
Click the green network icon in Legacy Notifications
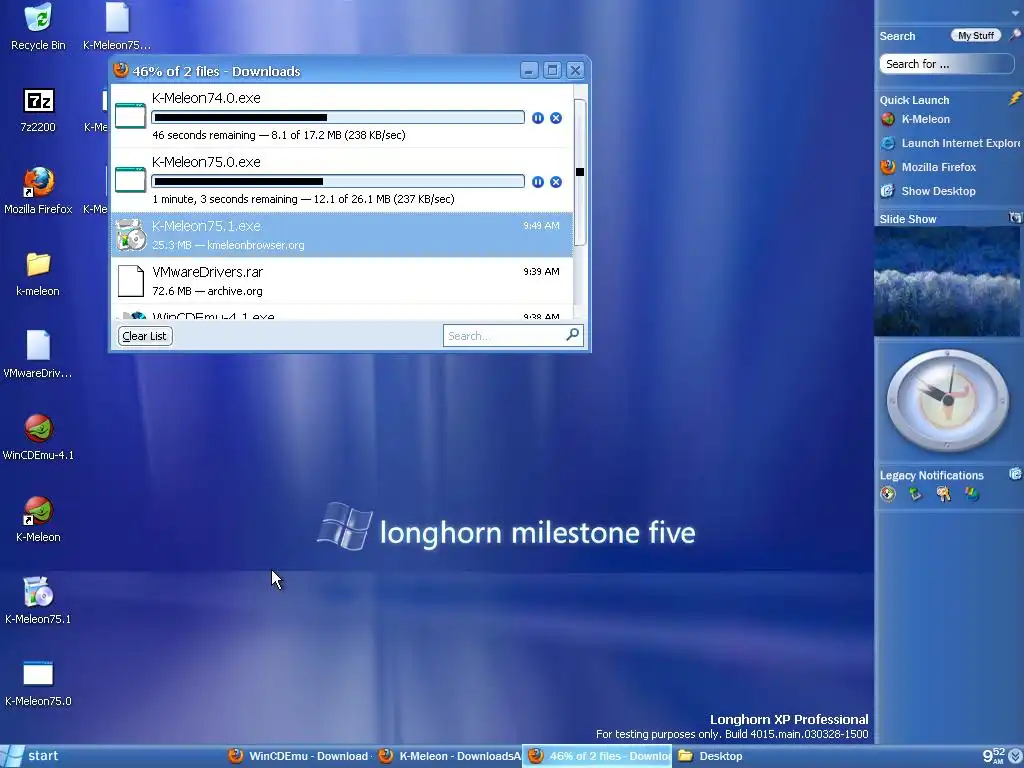[x=916, y=494]
